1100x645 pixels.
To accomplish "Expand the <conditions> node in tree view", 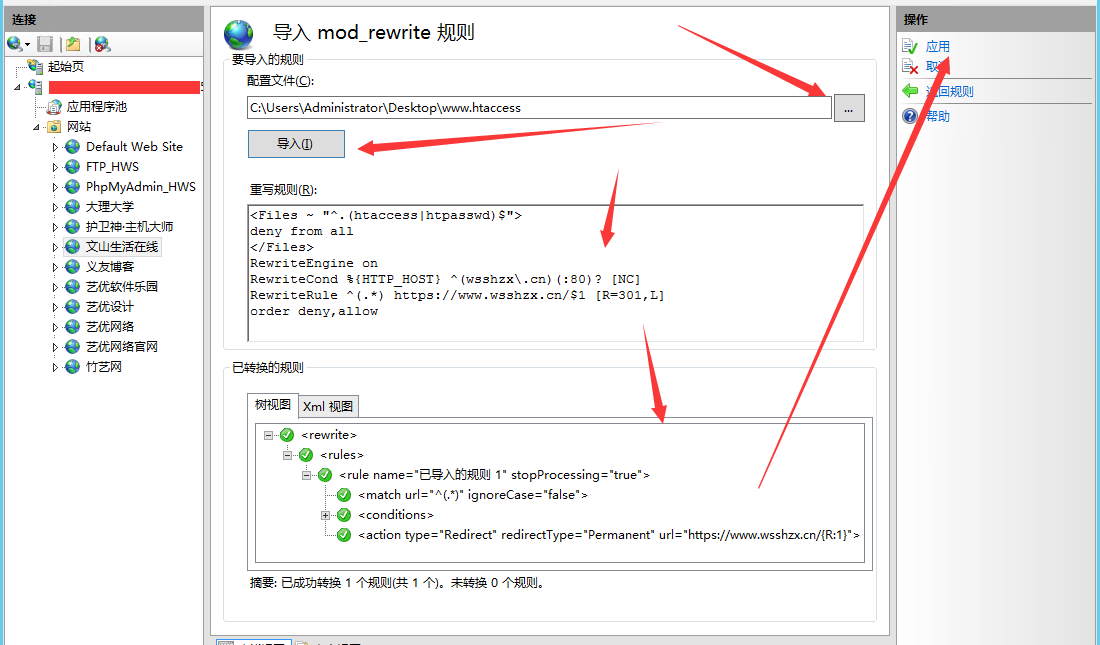I will pyautogui.click(x=325, y=515).
